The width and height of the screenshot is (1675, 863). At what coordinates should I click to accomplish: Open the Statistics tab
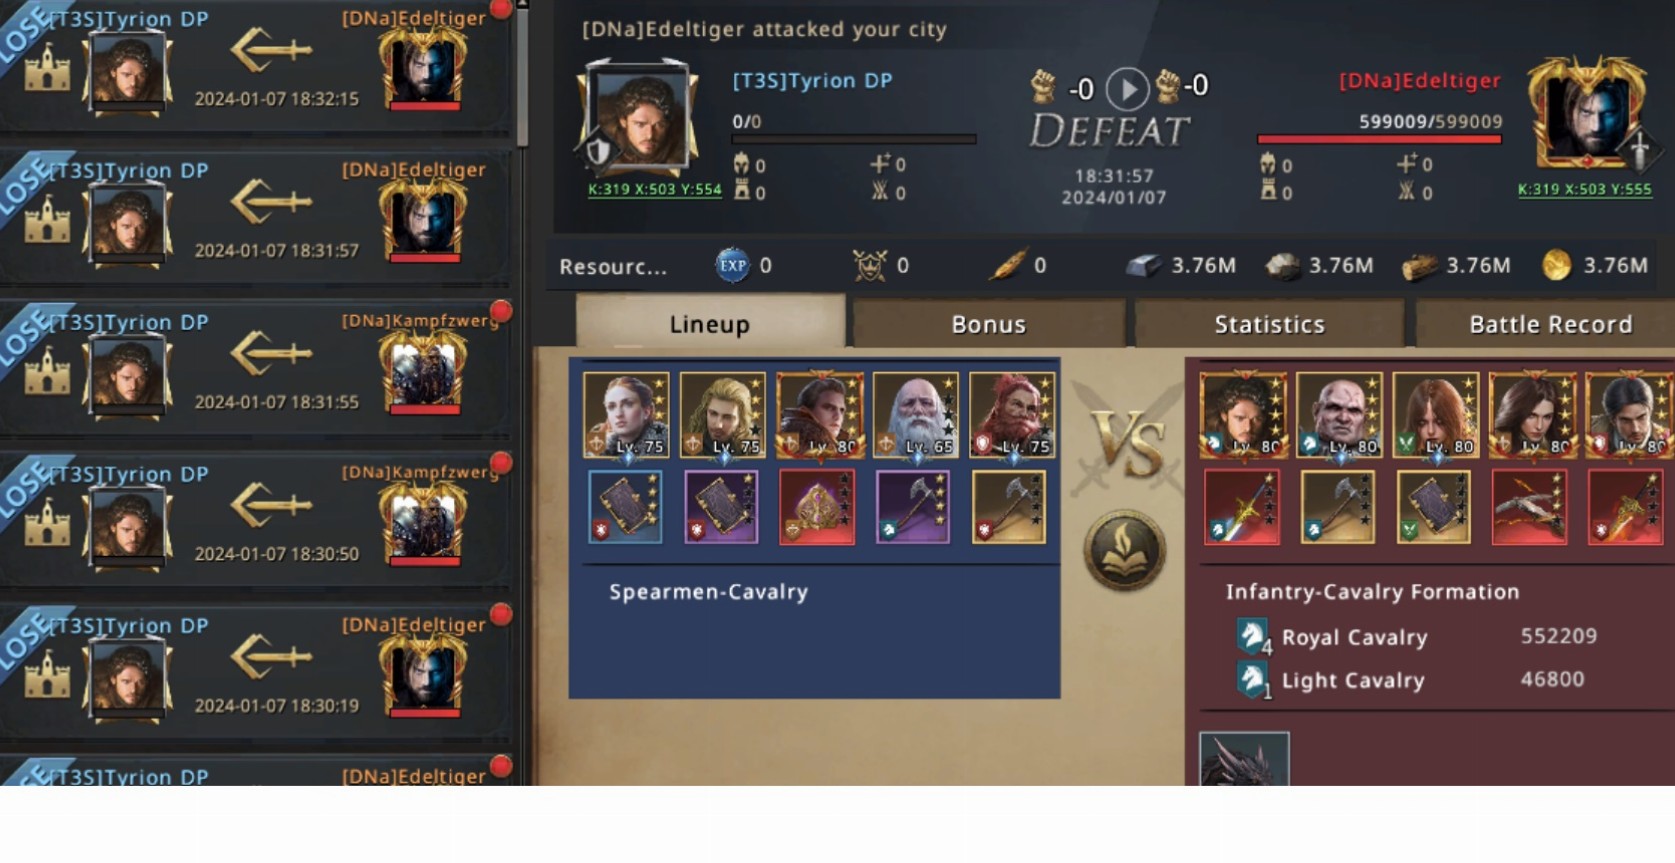click(x=1269, y=324)
